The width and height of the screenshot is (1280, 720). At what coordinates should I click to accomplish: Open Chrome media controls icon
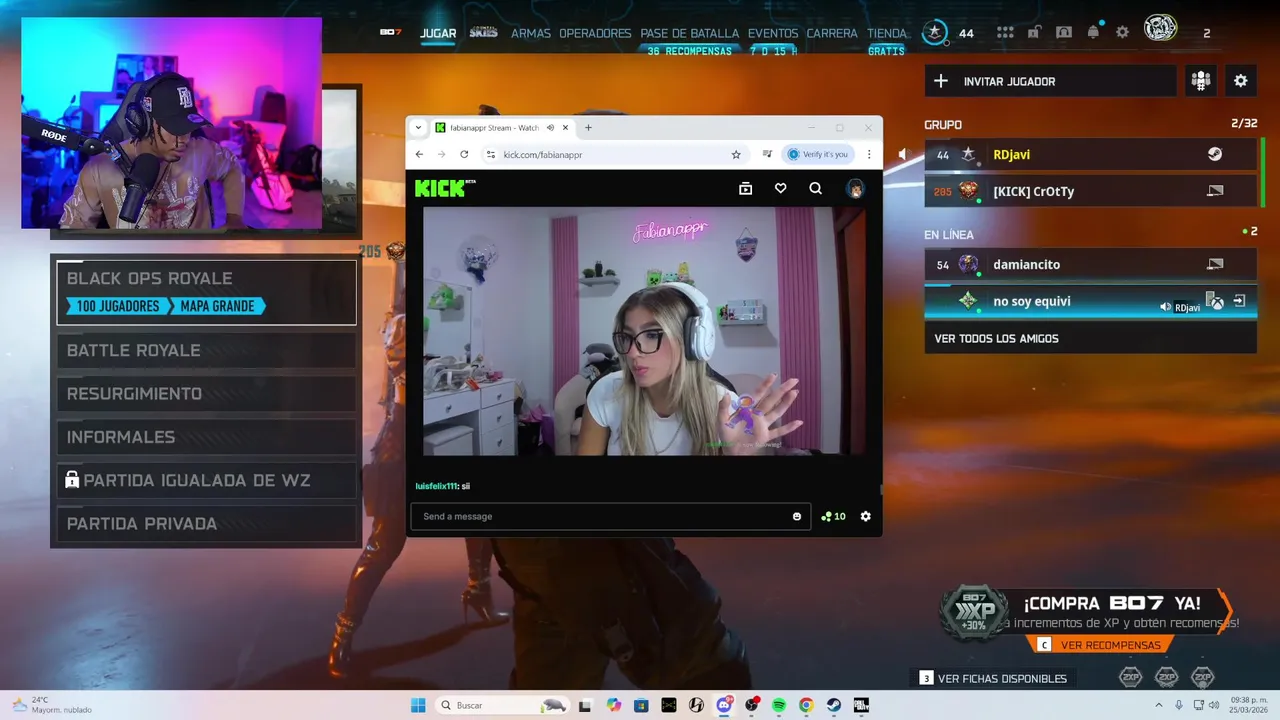tap(767, 154)
